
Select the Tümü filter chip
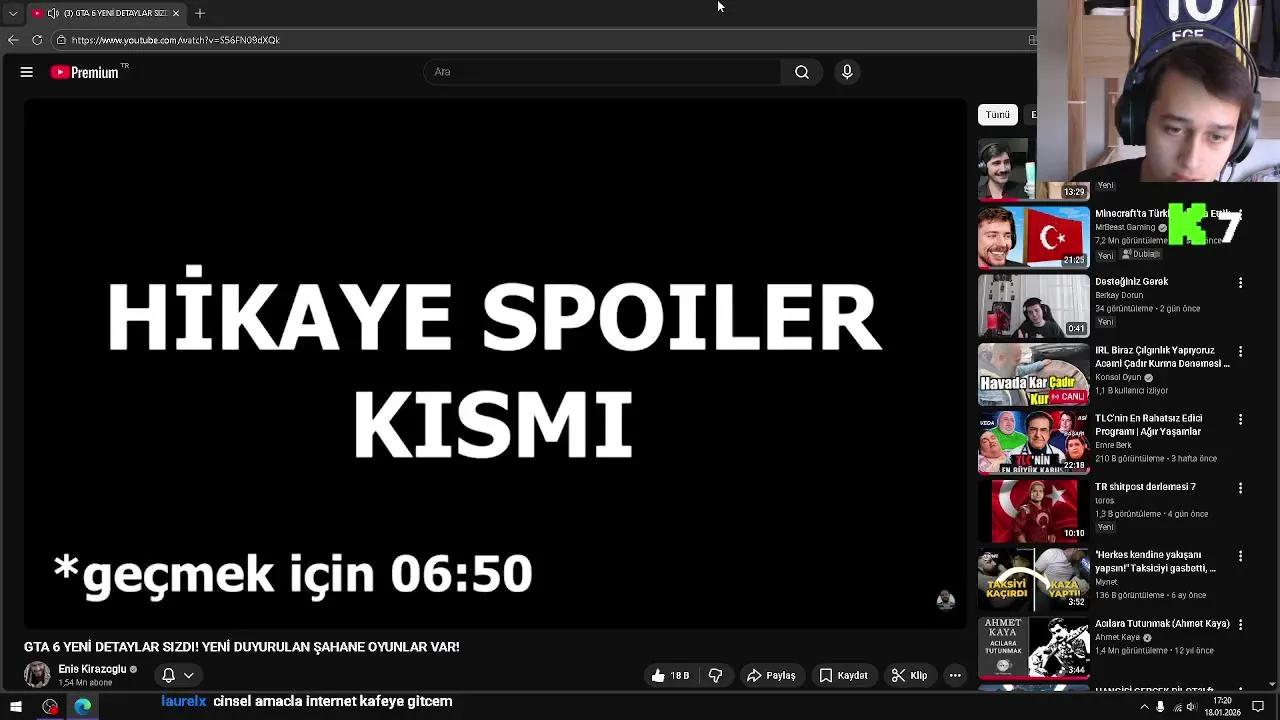click(x=998, y=115)
